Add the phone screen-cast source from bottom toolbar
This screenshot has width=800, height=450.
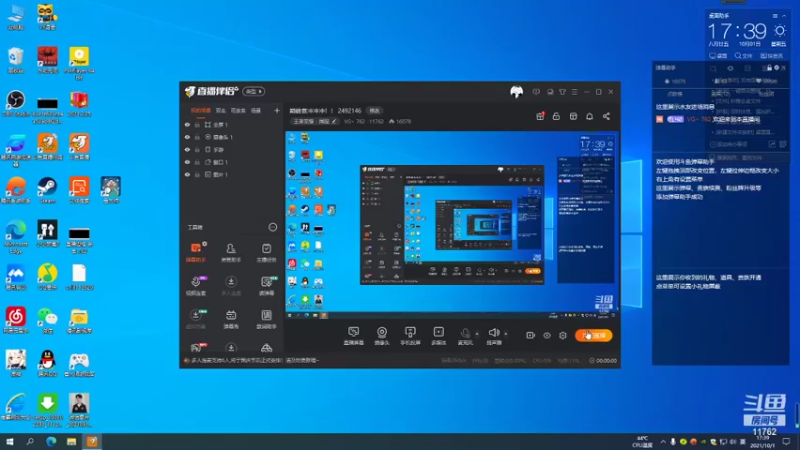[410, 336]
